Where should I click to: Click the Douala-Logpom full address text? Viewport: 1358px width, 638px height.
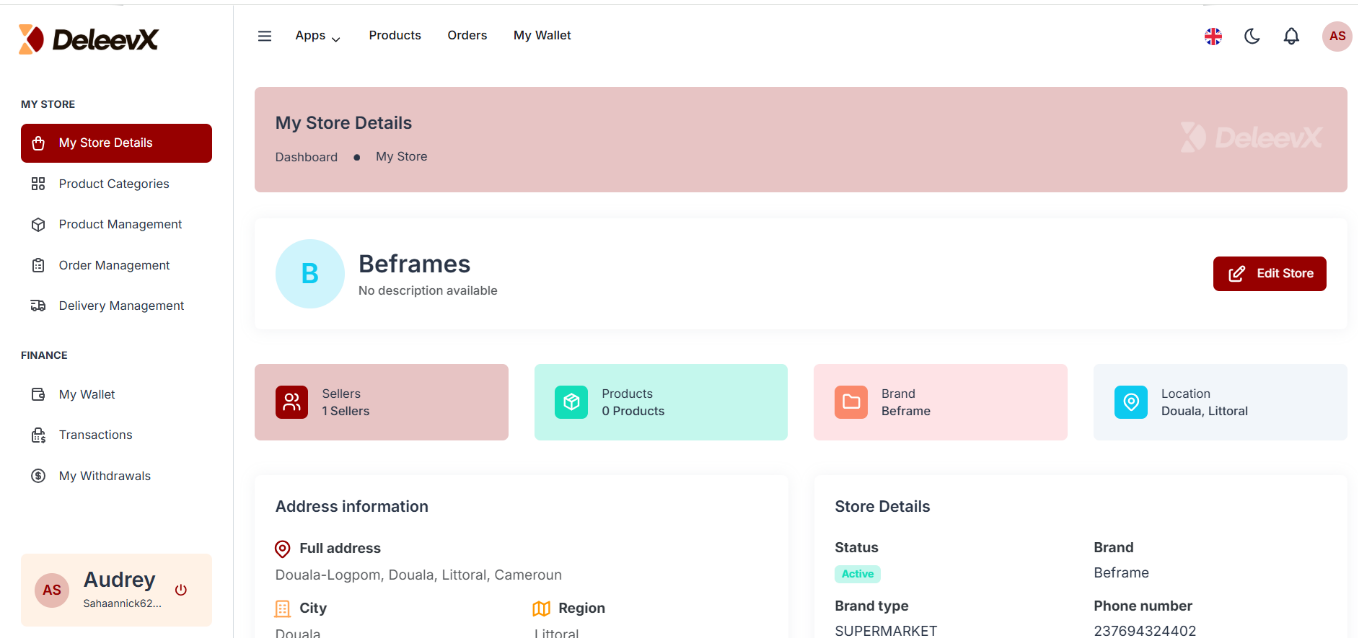418,575
